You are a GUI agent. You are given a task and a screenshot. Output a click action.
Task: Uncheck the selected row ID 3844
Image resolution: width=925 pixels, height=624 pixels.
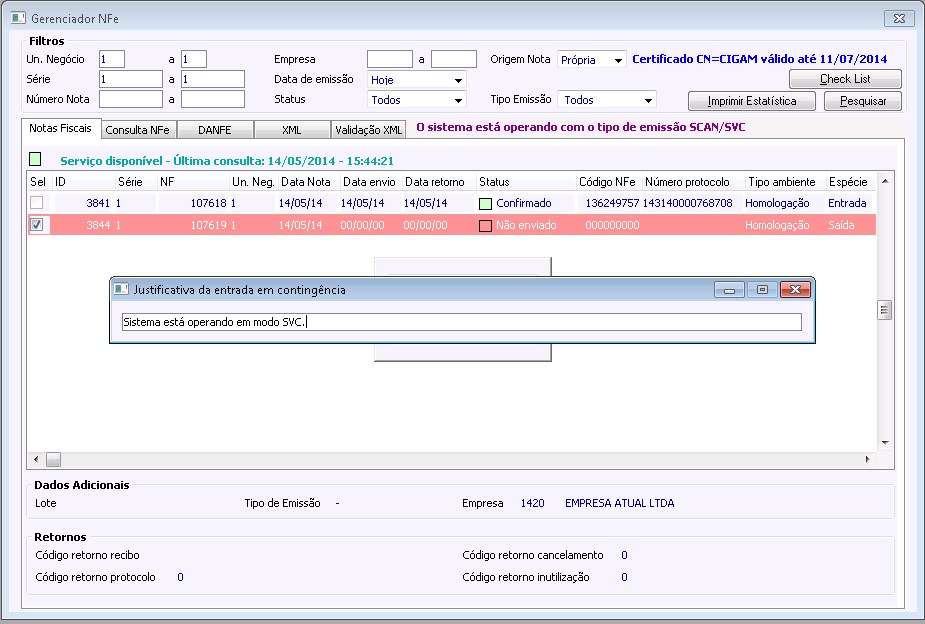click(37, 226)
